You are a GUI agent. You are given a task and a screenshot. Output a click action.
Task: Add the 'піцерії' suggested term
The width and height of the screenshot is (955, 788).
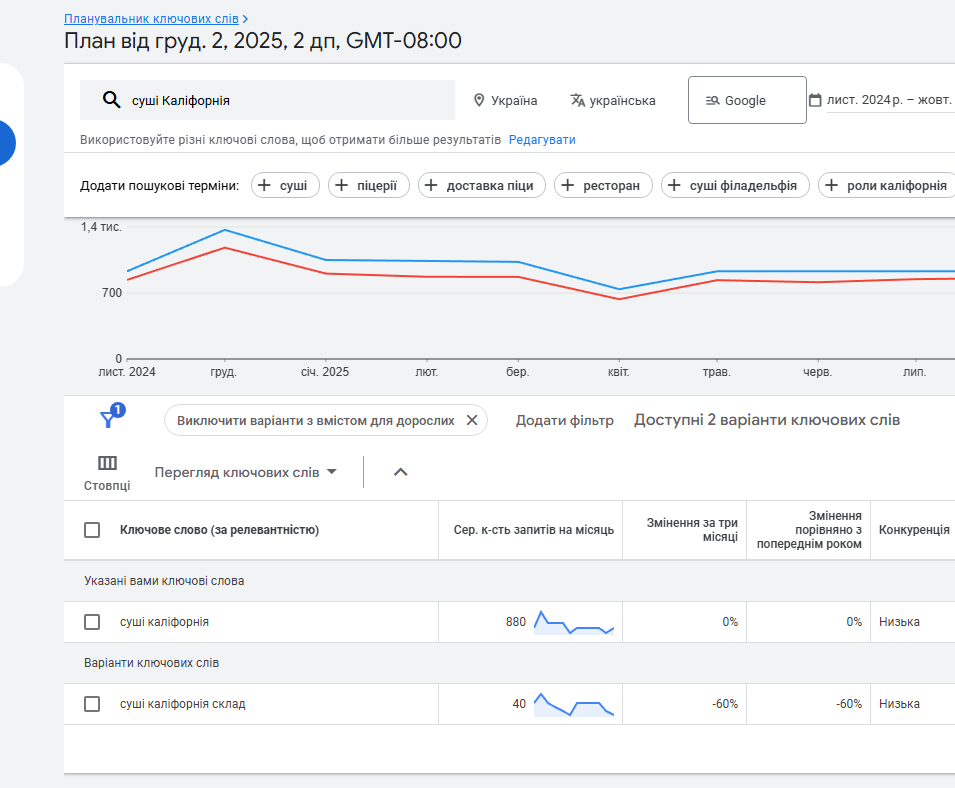(369, 185)
